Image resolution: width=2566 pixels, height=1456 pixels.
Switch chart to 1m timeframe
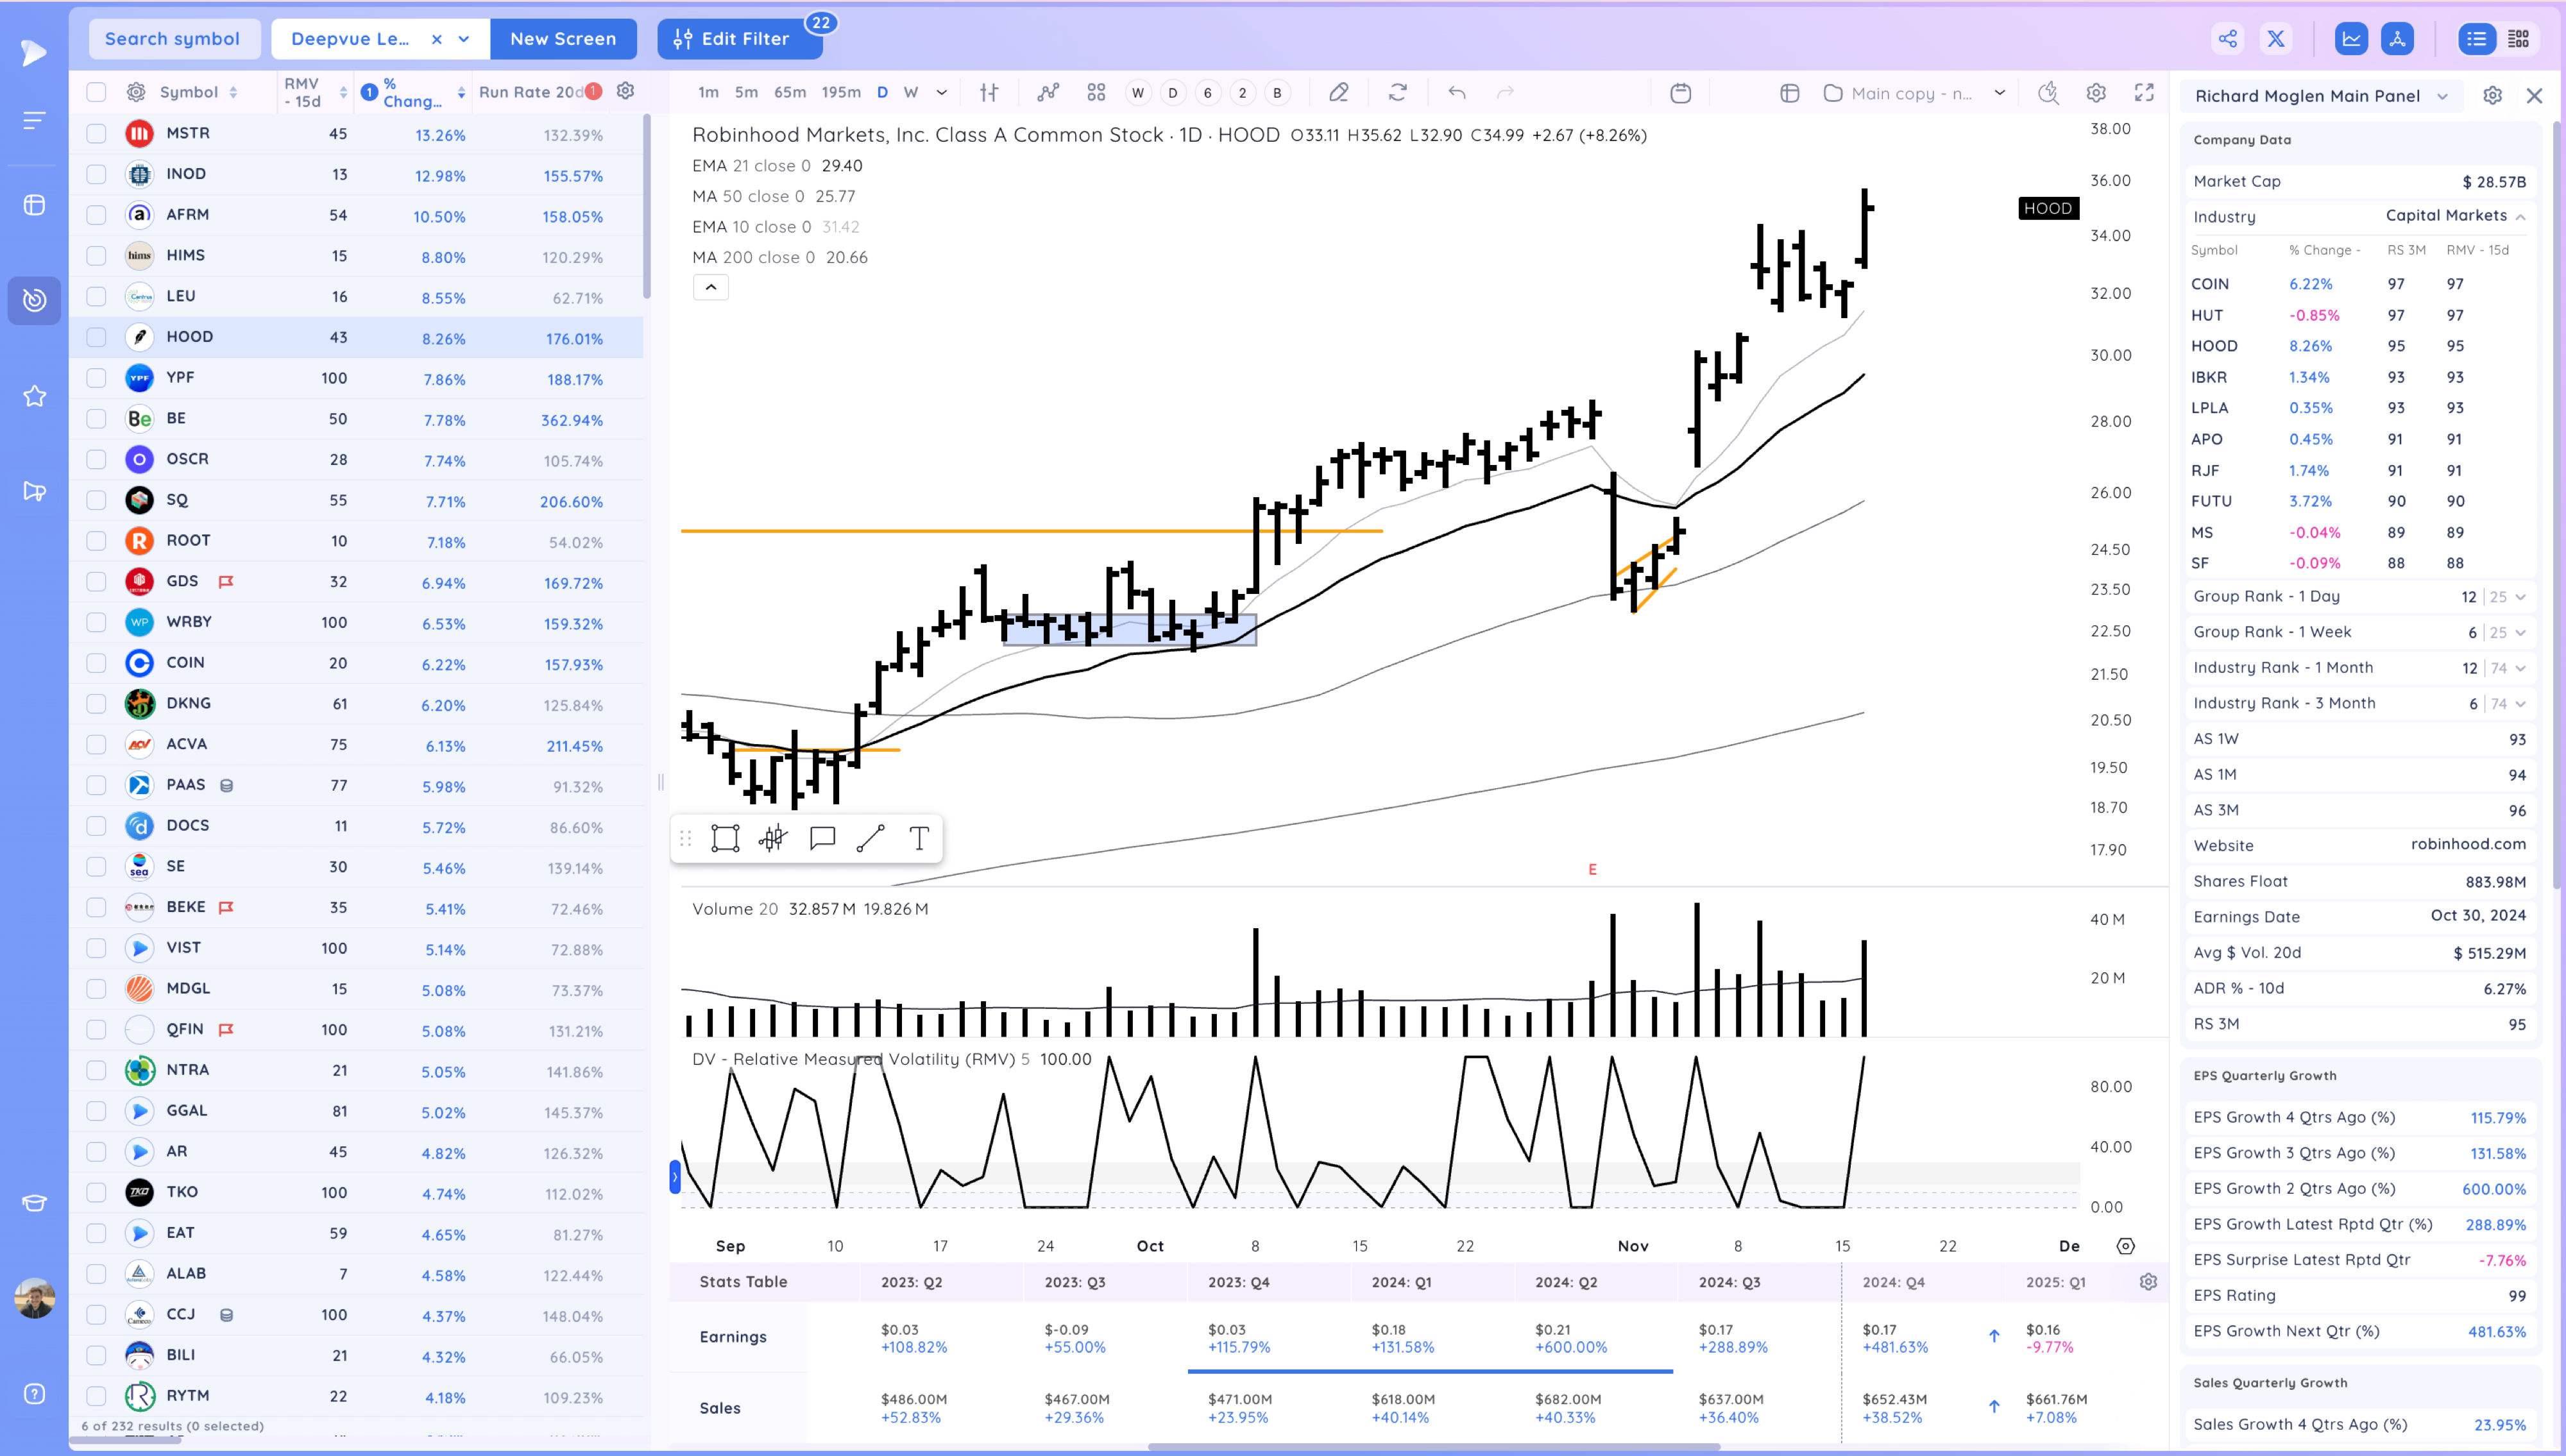pos(708,92)
